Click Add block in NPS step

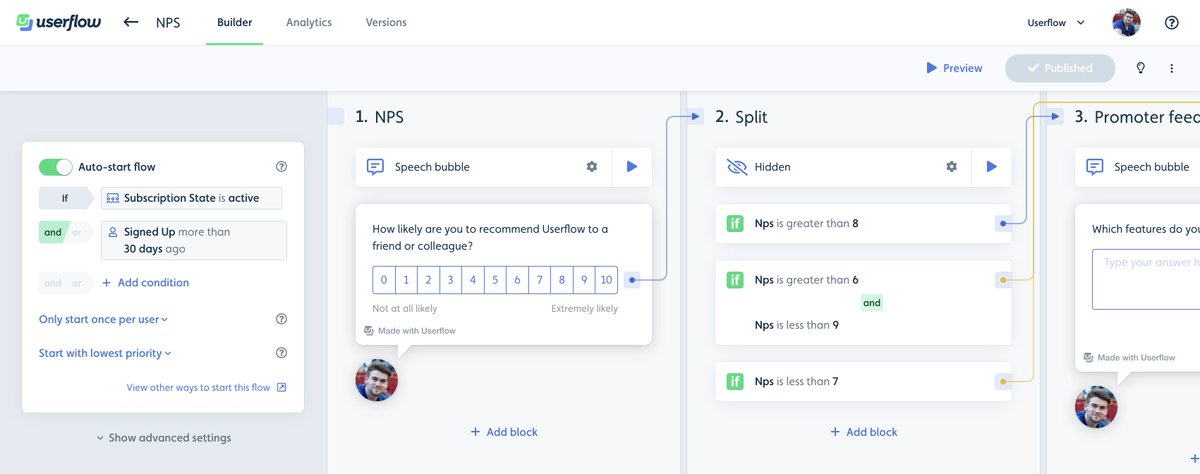(504, 432)
